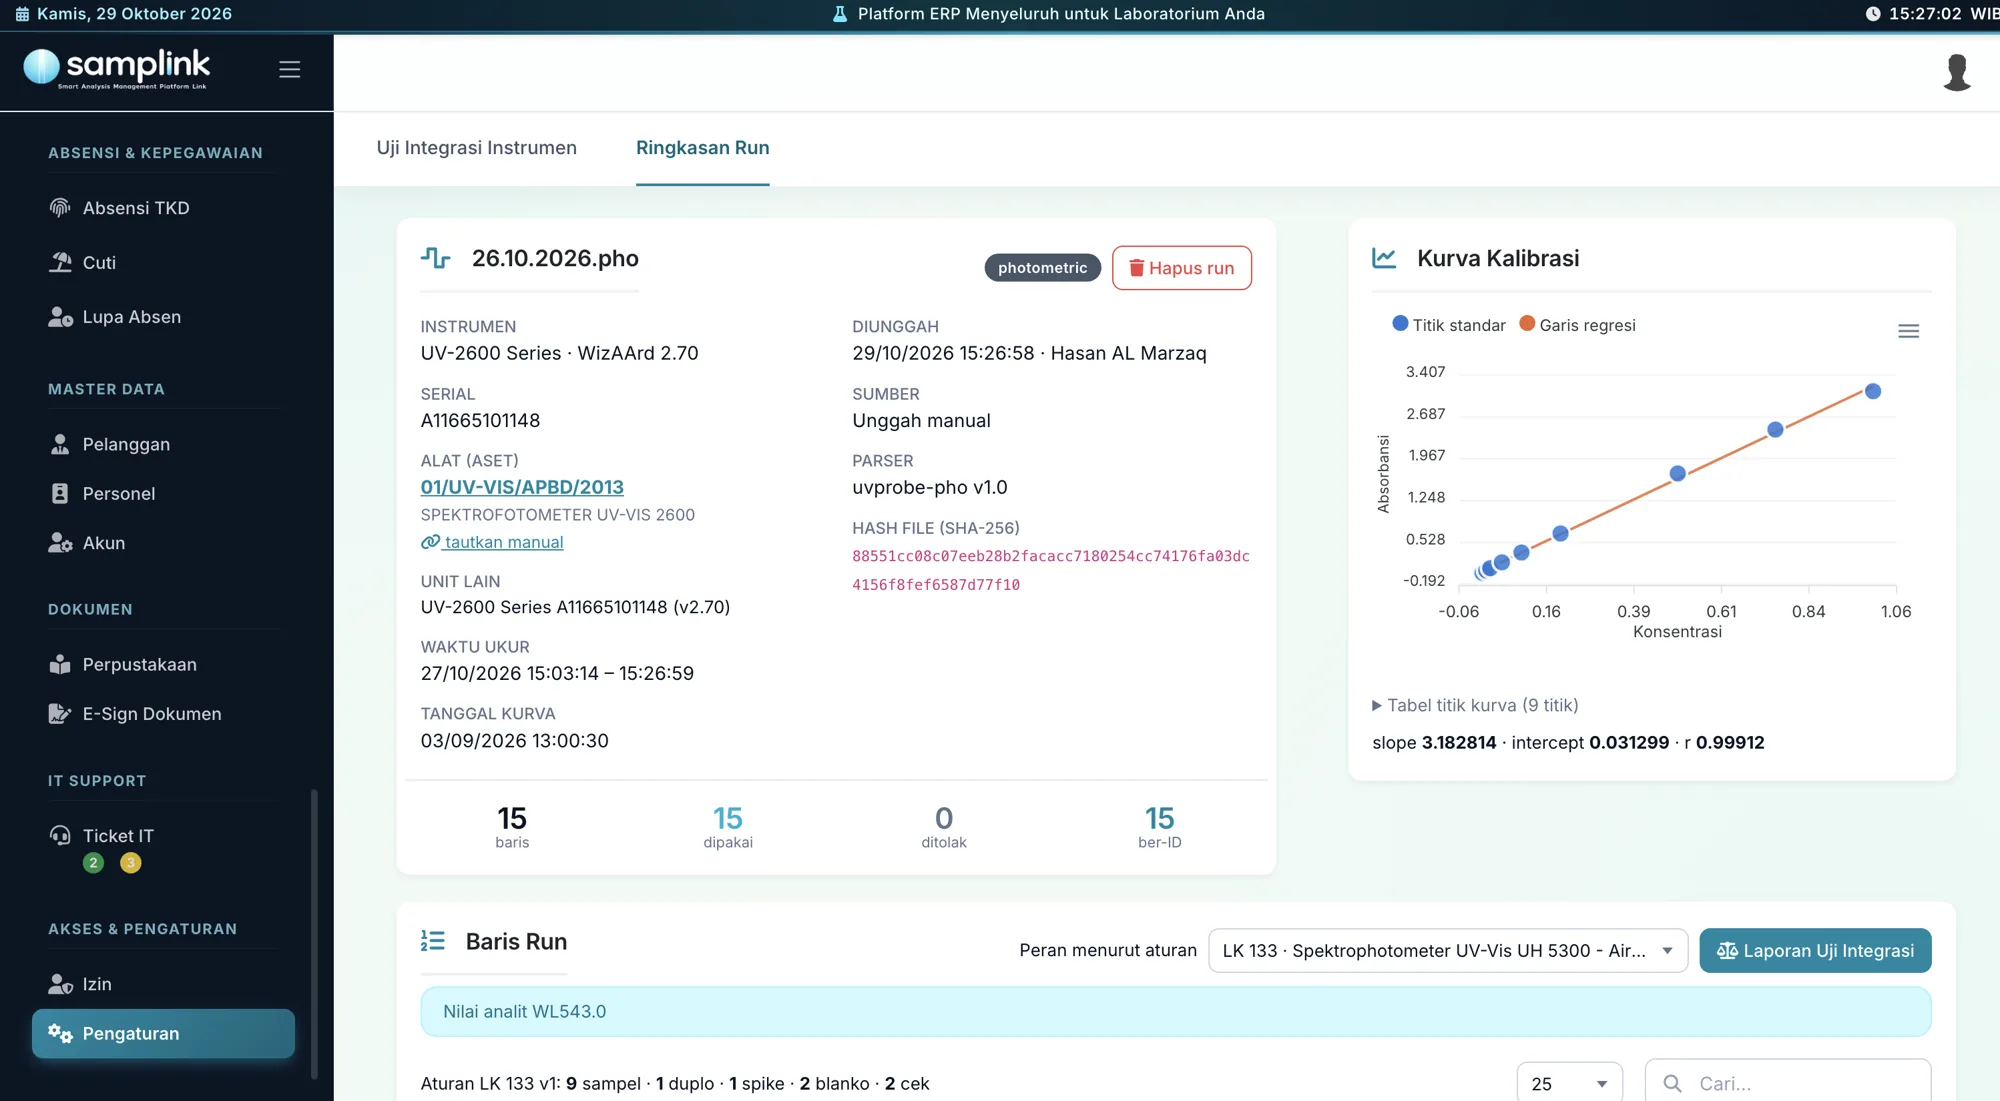This screenshot has height=1101, width=2000.
Task: Open the Peran menurut aturan LK 133 dropdown
Action: coord(1447,950)
